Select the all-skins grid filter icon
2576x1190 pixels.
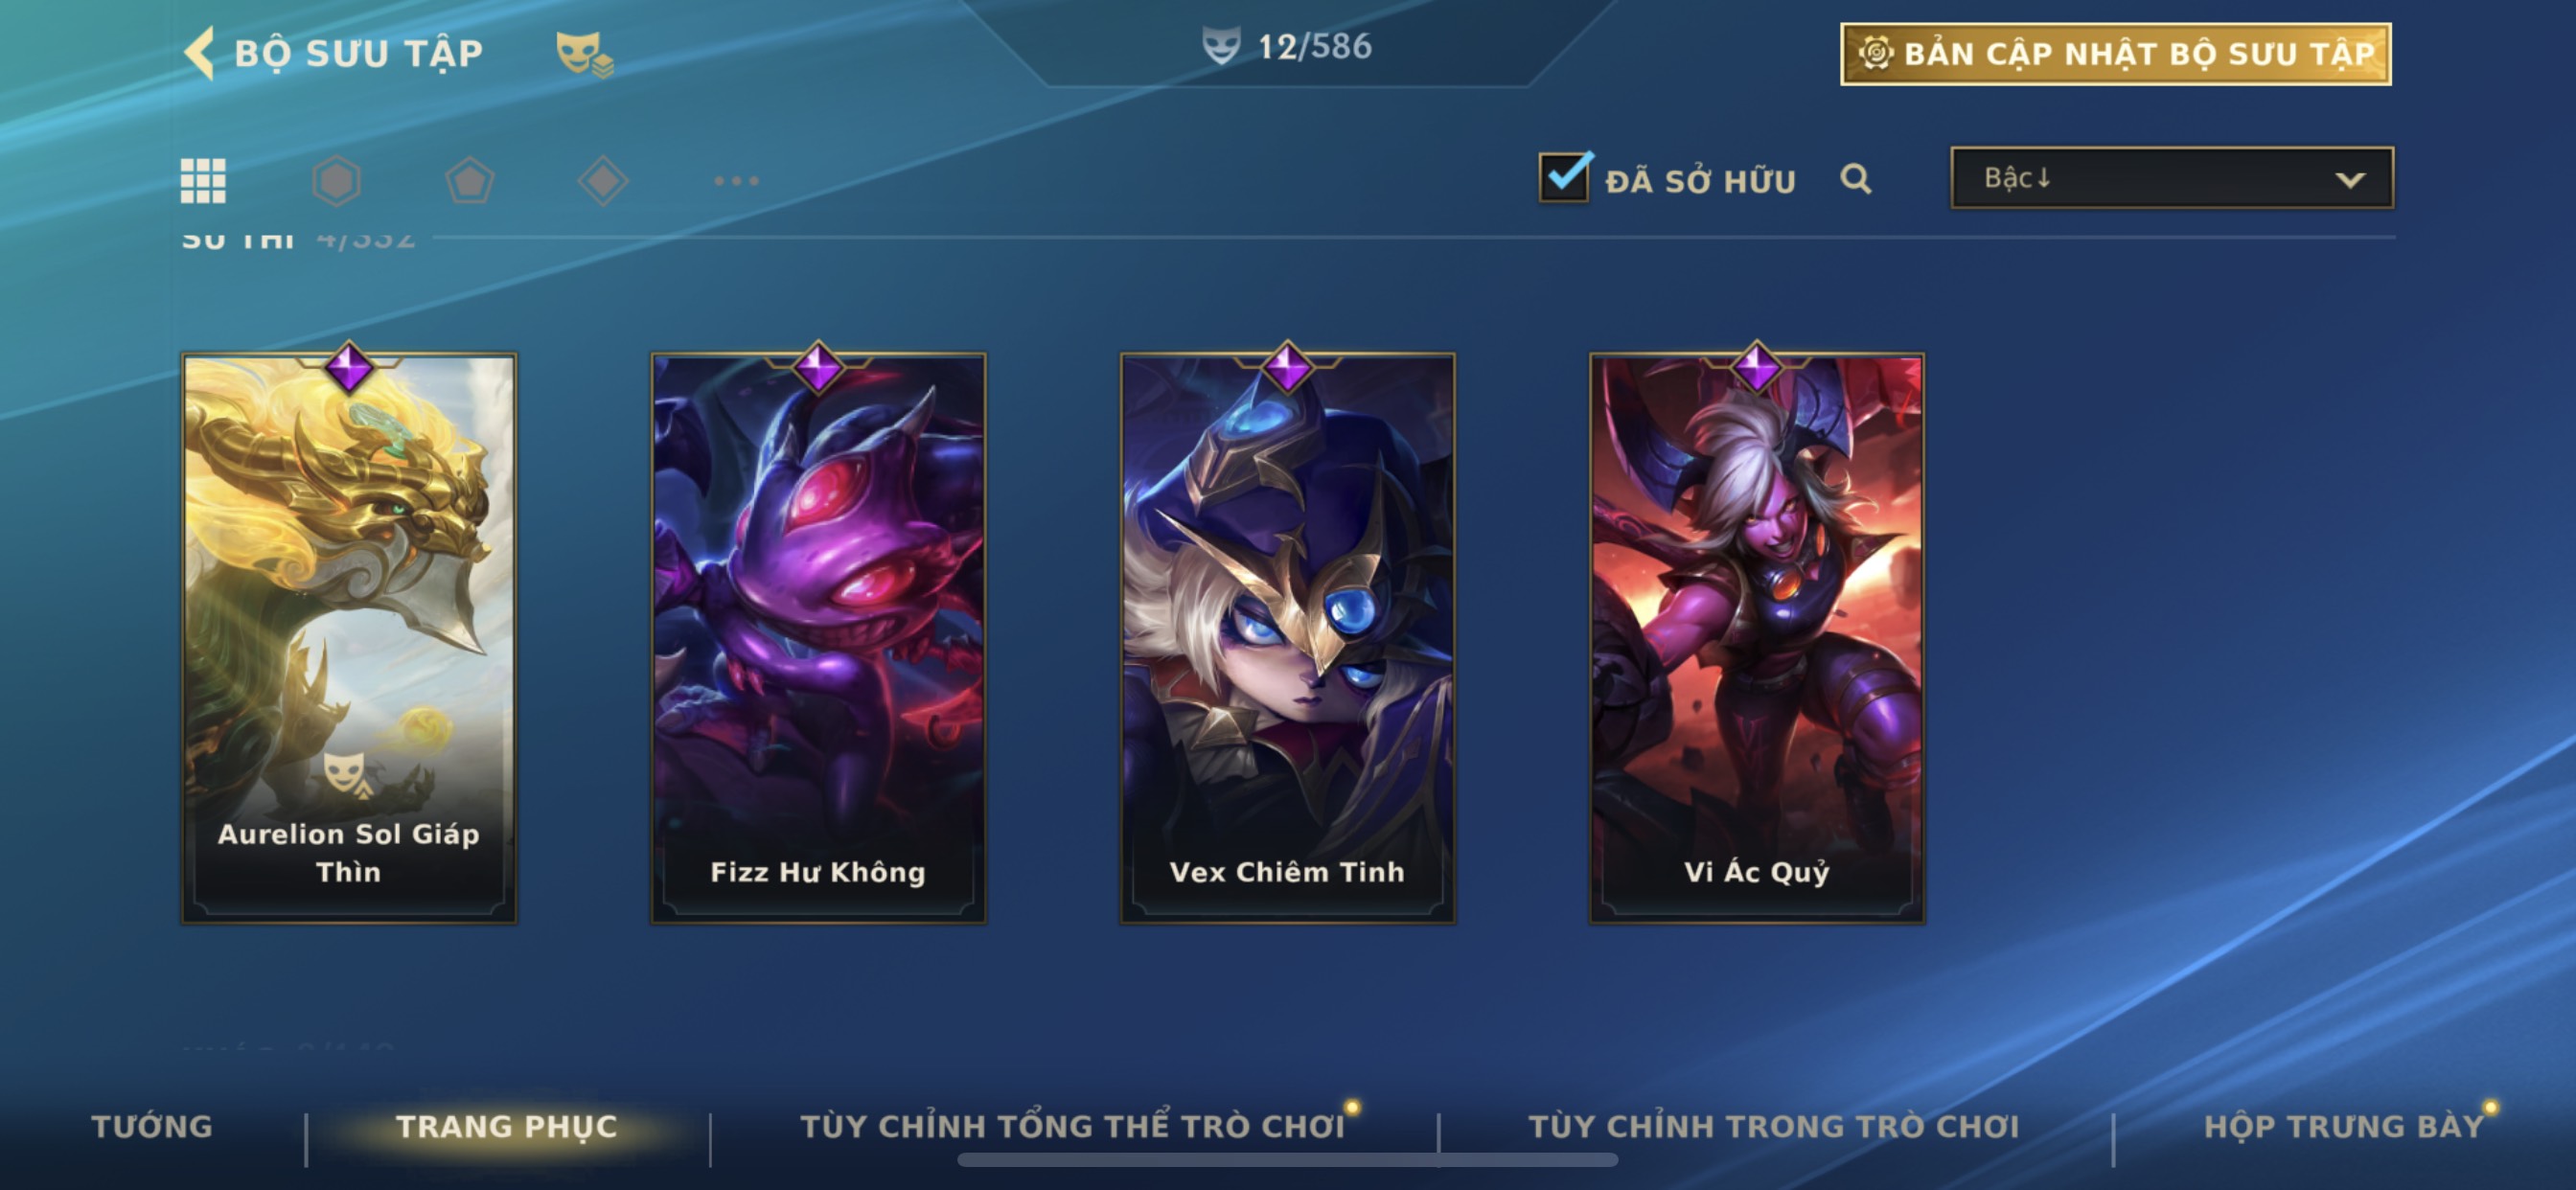[203, 181]
